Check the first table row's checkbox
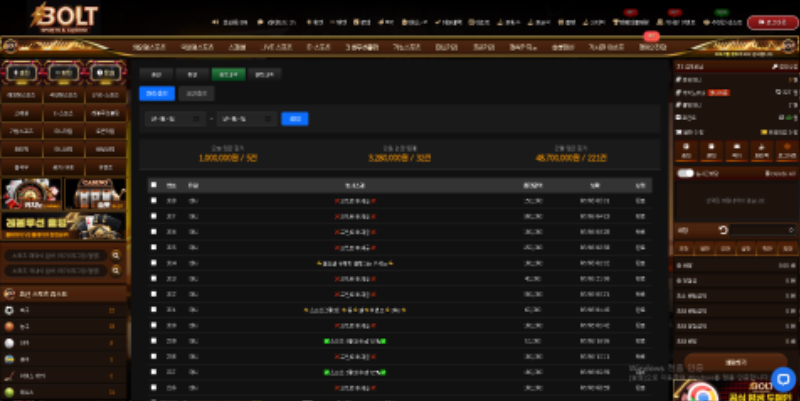 click(x=154, y=200)
